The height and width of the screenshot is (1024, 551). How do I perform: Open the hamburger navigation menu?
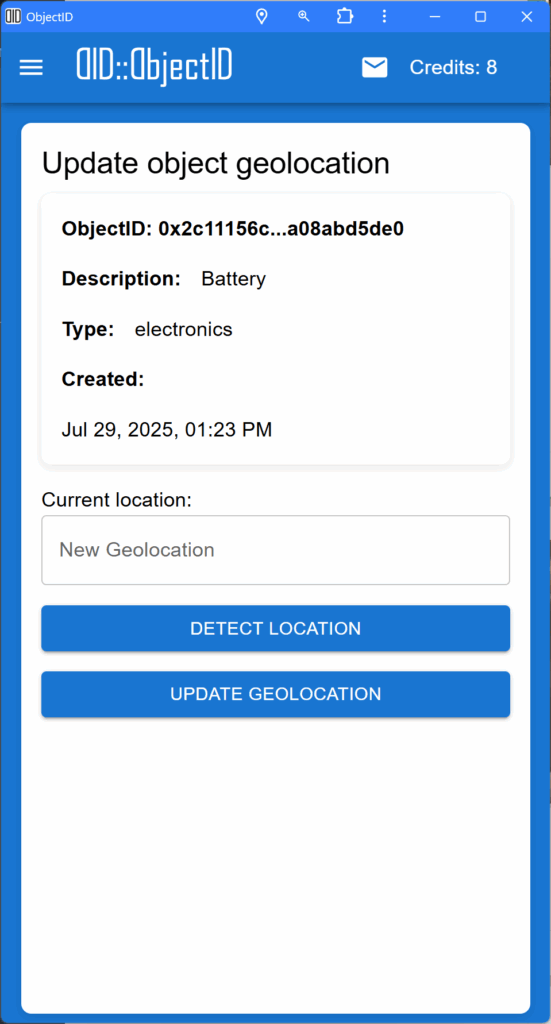pyautogui.click(x=31, y=67)
